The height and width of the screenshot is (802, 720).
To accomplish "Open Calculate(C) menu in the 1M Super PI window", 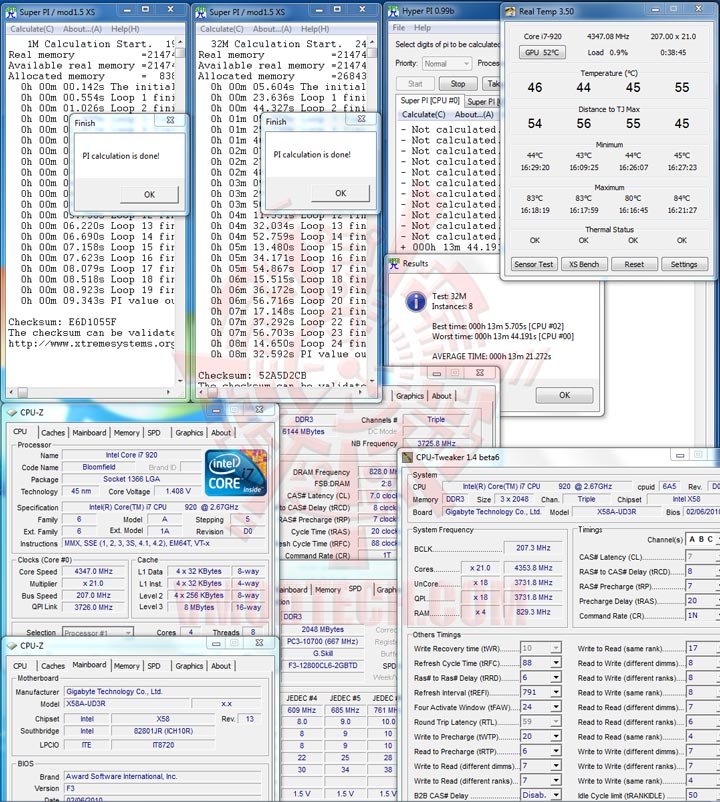I will click(x=32, y=29).
